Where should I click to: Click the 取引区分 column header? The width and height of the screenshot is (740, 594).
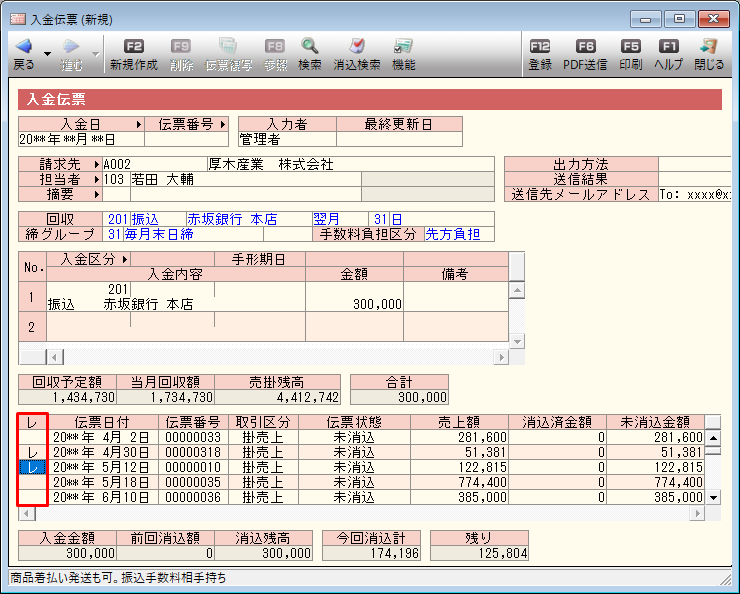point(263,422)
